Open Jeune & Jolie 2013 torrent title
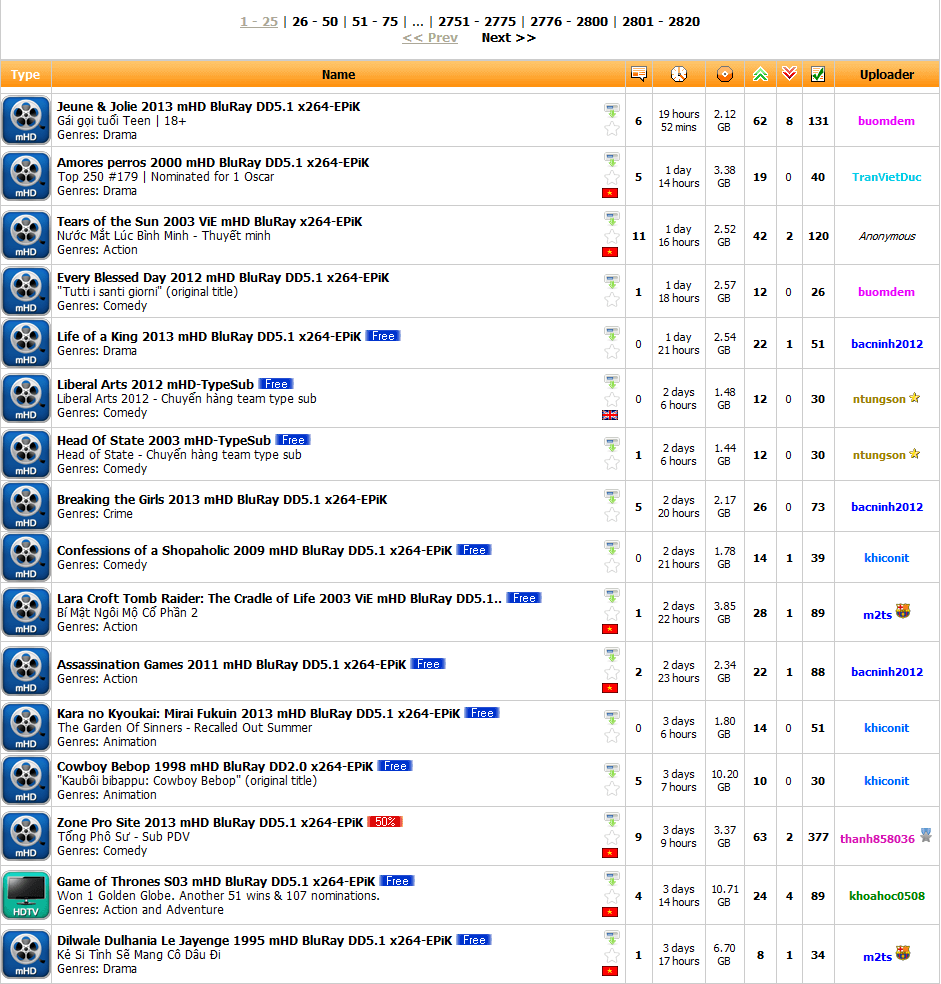Screen dimensions: 941x984 208,107
